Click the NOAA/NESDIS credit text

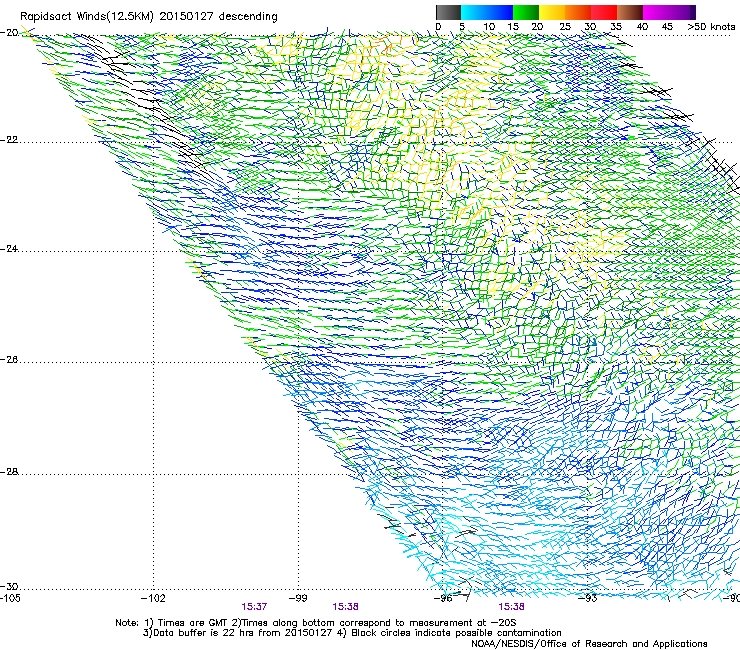pyautogui.click(x=589, y=644)
